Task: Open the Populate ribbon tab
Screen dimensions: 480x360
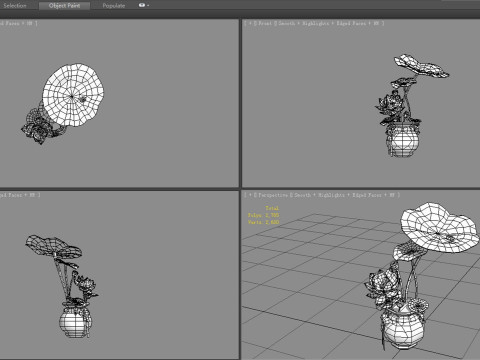Action: (x=114, y=6)
